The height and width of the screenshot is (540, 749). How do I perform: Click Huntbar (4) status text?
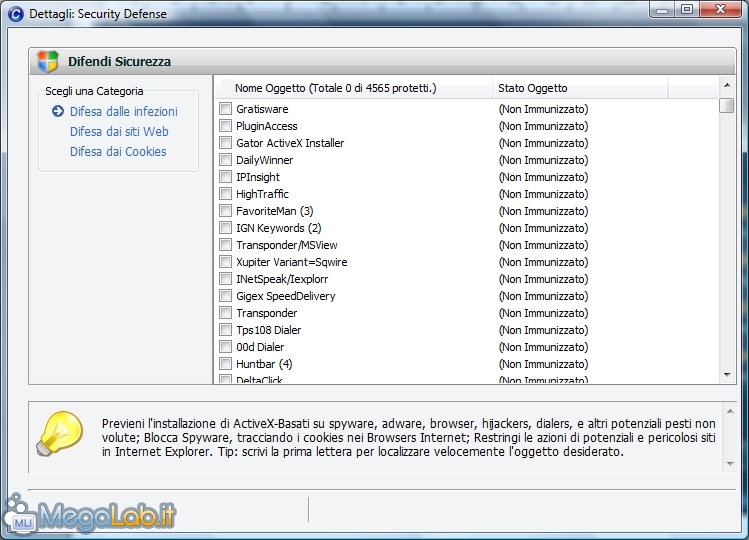click(x=543, y=364)
